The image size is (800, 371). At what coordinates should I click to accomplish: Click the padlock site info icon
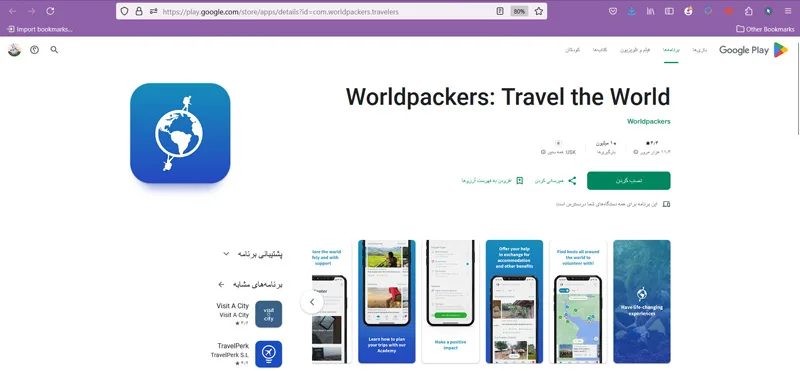coord(139,11)
